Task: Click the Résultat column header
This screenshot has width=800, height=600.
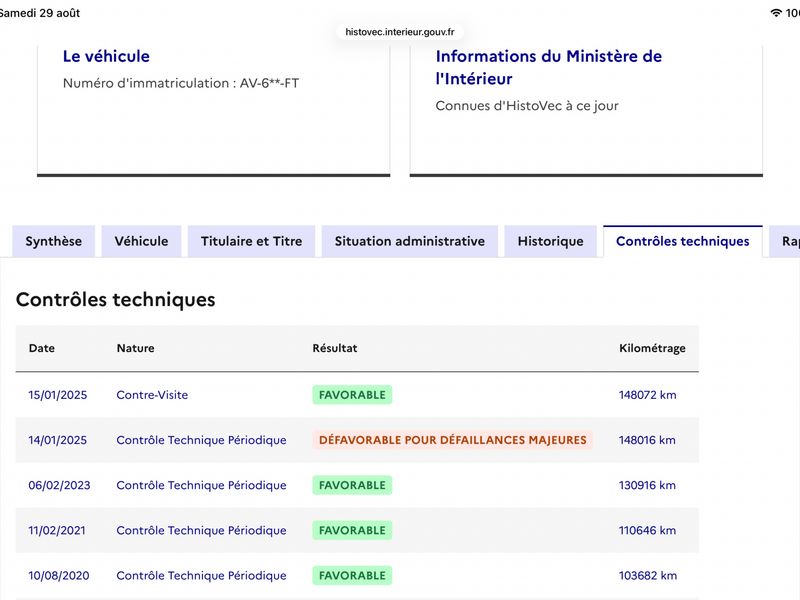Action: pos(335,348)
